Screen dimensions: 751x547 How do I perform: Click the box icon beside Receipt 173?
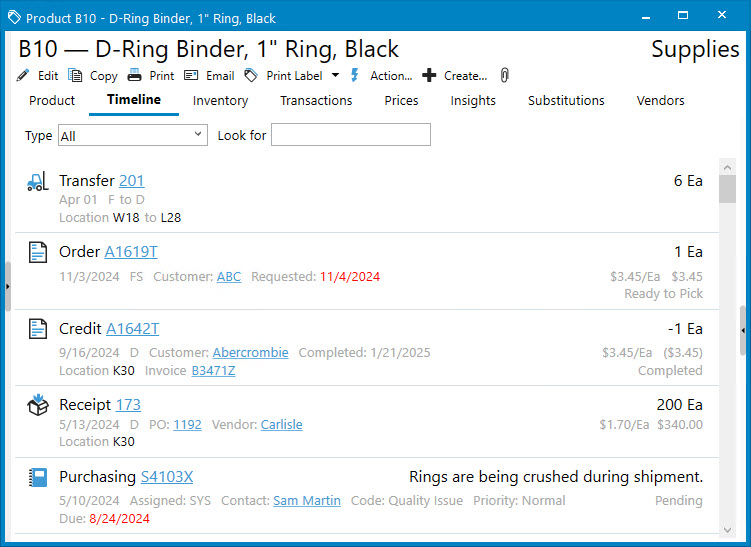point(38,405)
